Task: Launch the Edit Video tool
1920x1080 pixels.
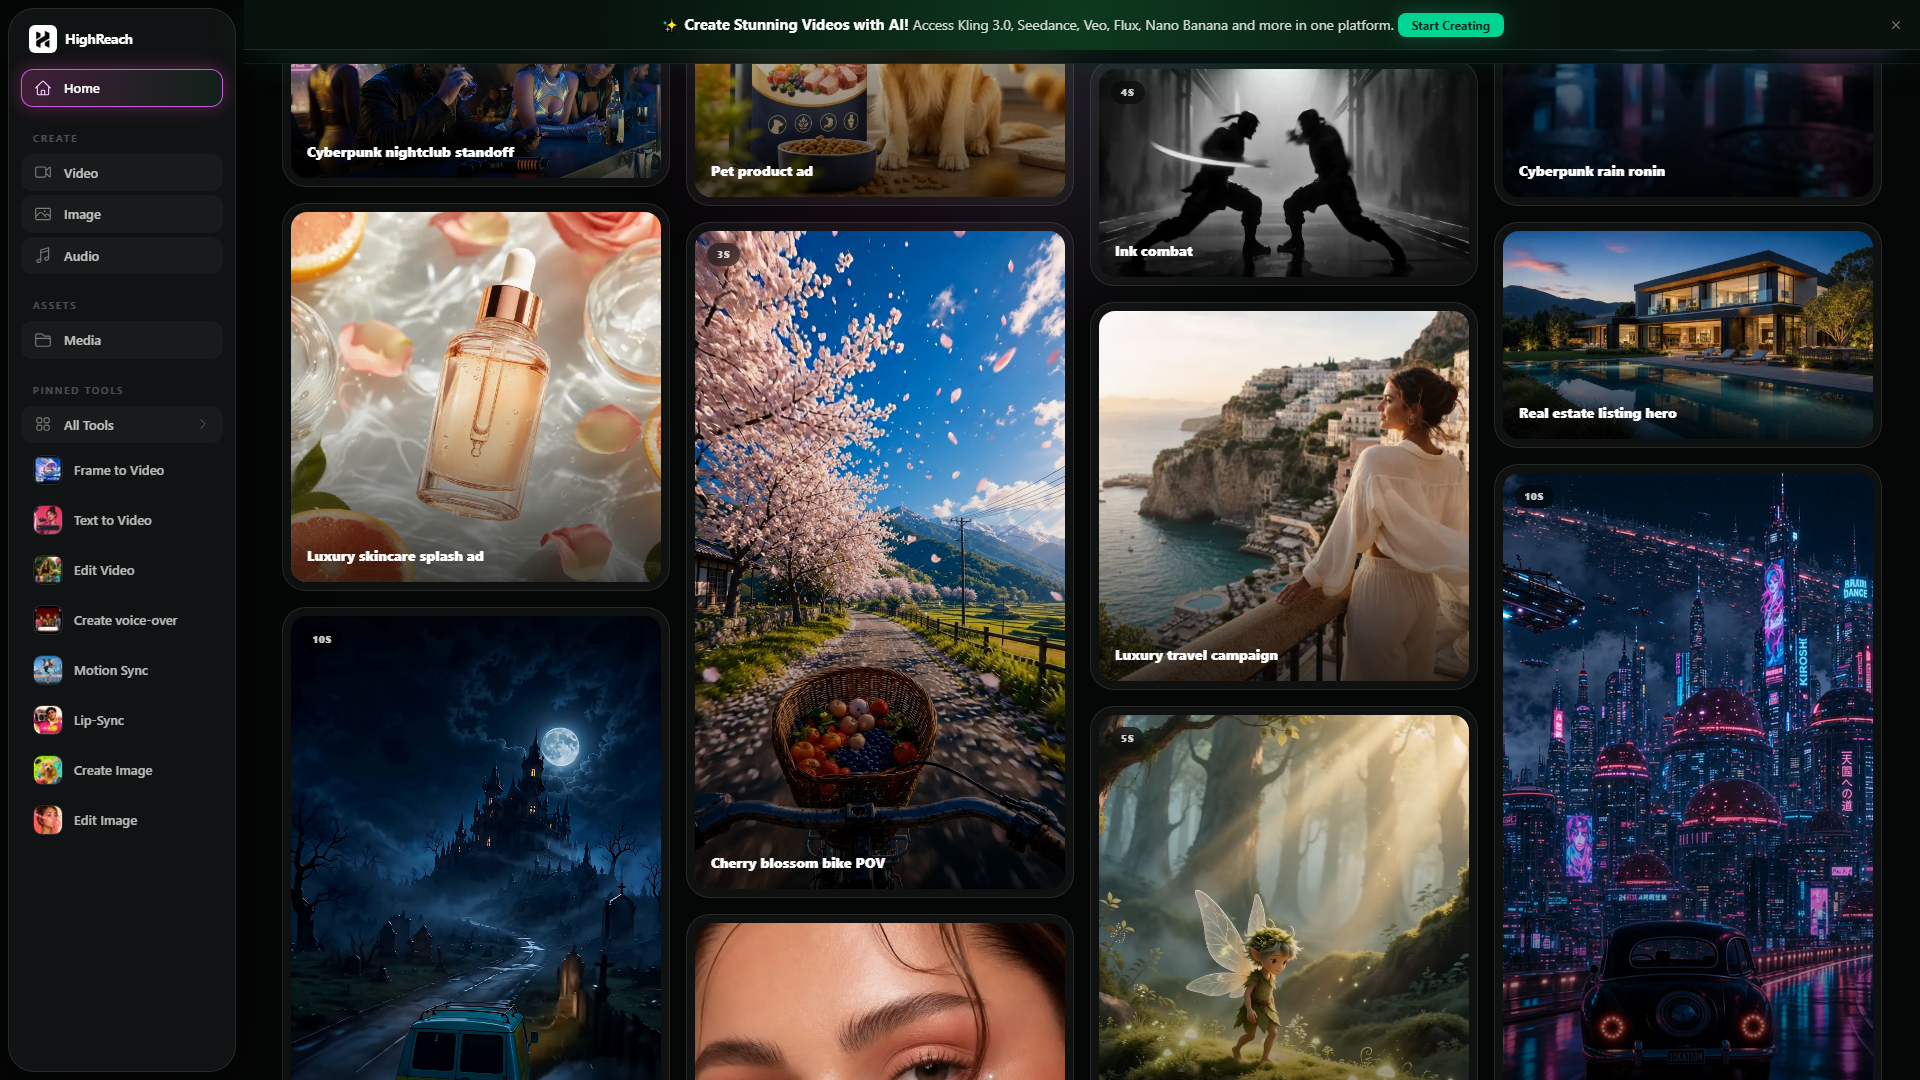Action: click(x=122, y=570)
